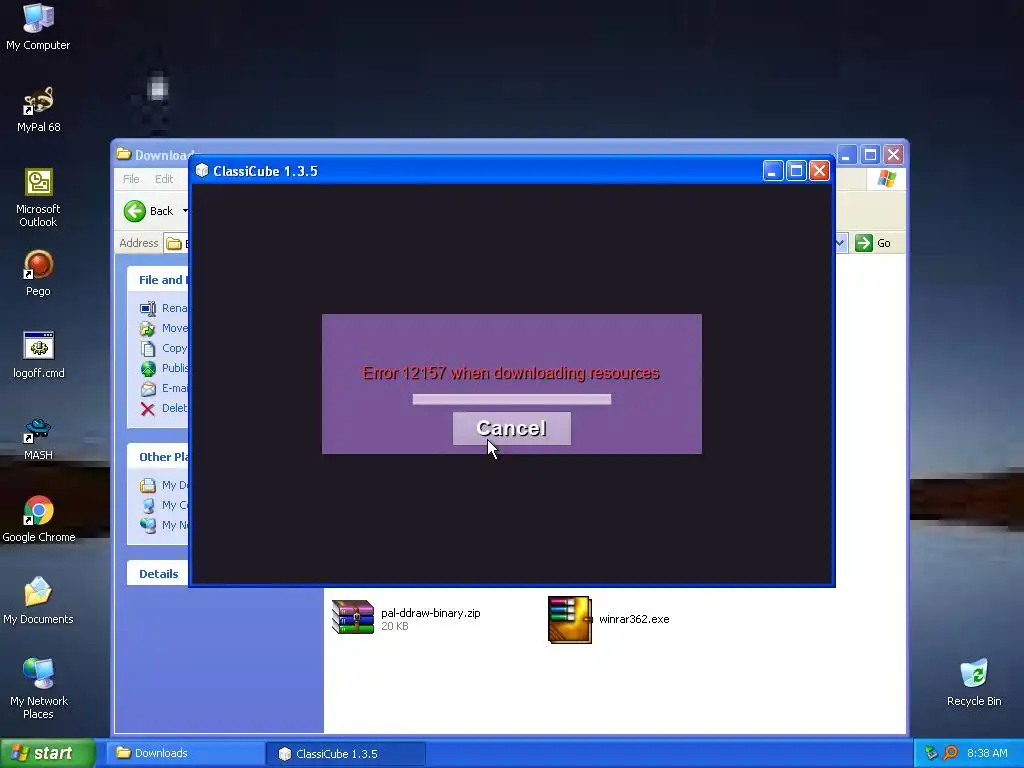Click the Address bar folder field
The height and width of the screenshot is (768, 1024).
click(x=176, y=243)
